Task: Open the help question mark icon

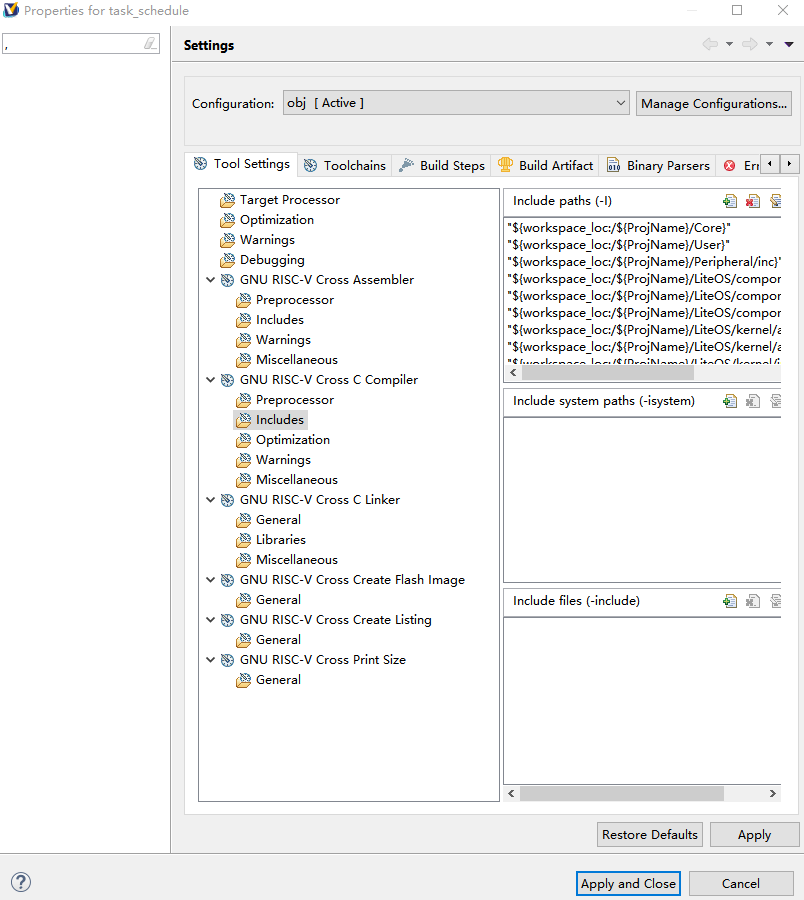Action: tap(21, 882)
